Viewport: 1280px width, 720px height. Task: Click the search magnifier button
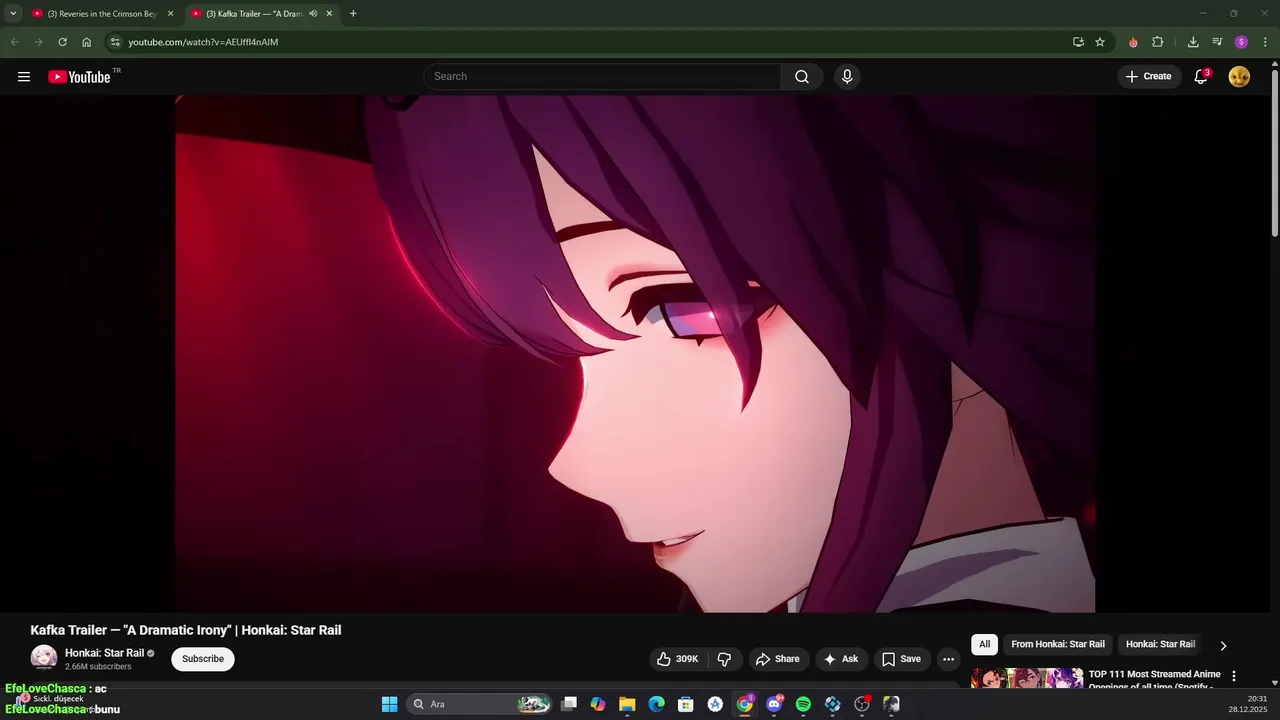(802, 77)
